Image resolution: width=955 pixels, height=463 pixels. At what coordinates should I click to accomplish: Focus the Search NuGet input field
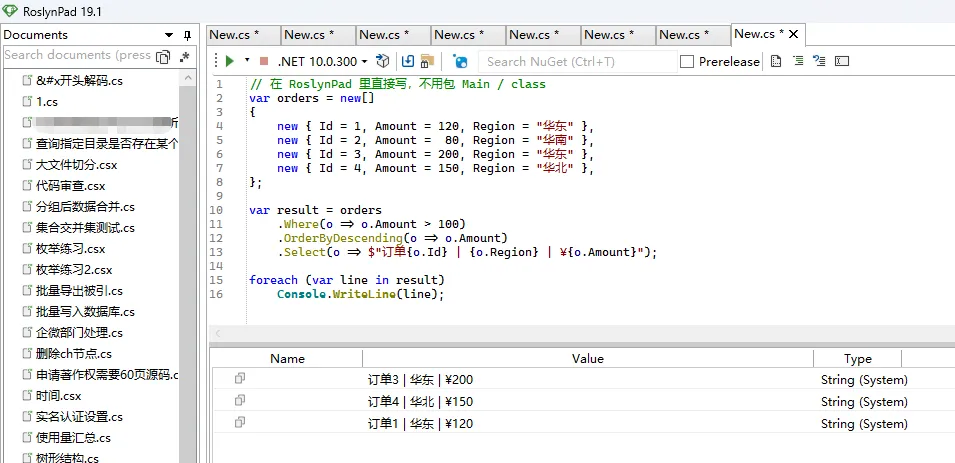578,62
